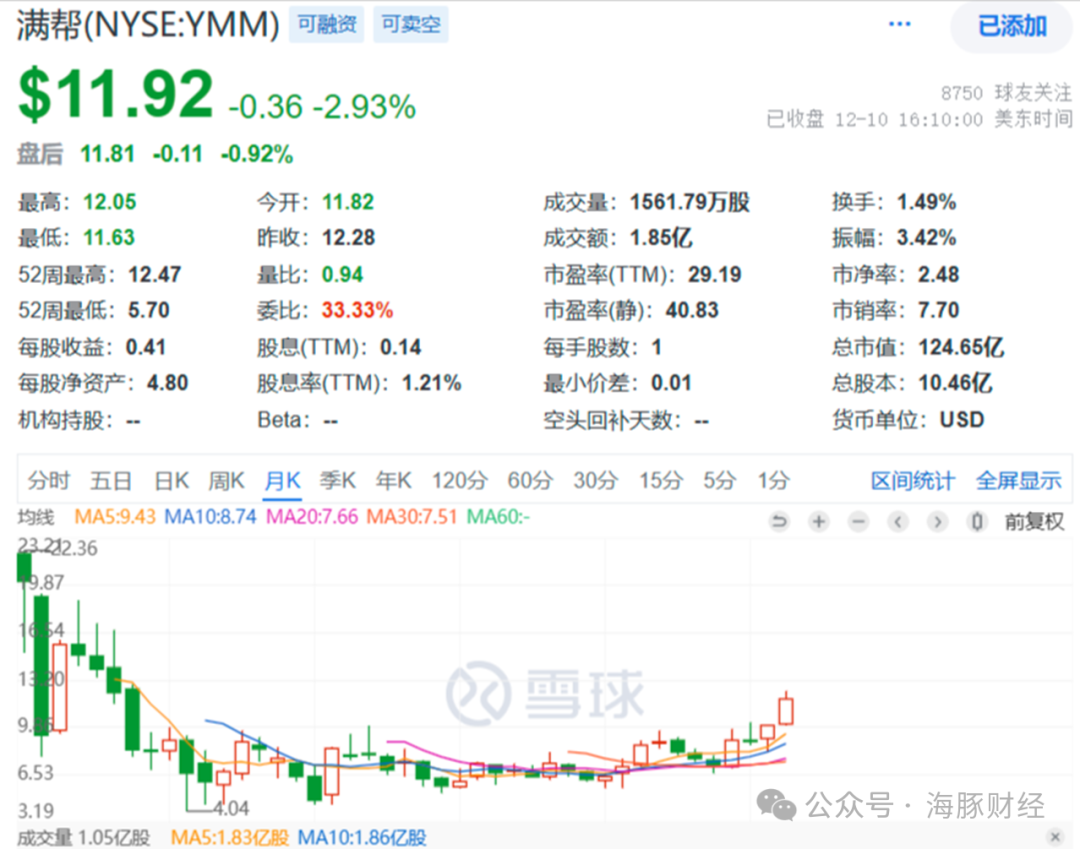Switch to the 五日 chart tab

(x=111, y=480)
